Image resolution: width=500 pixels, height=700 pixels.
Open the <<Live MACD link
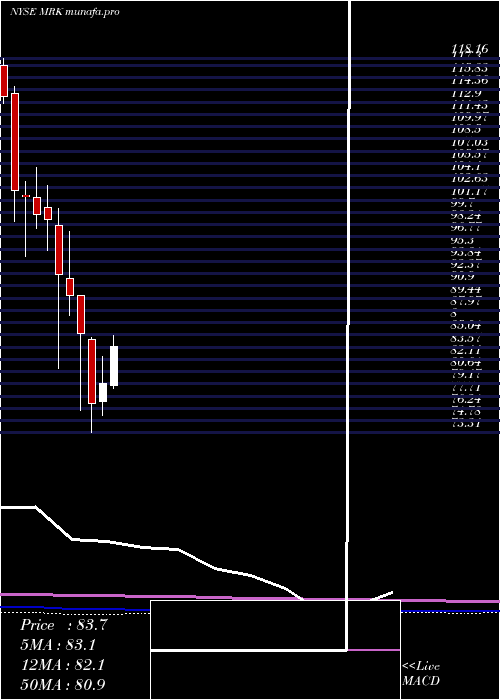click(x=421, y=674)
